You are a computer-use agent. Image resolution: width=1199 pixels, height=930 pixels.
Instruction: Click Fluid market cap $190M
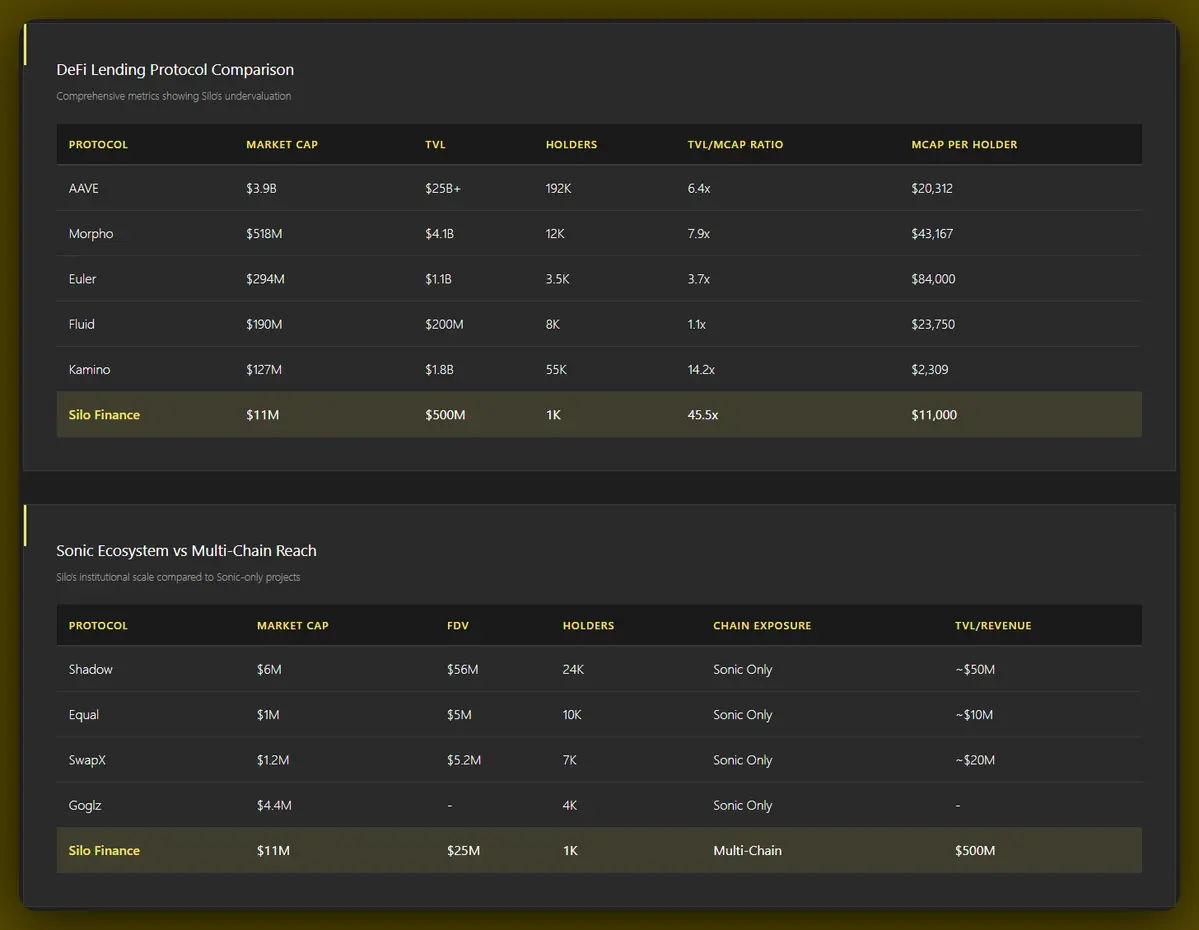click(x=264, y=324)
